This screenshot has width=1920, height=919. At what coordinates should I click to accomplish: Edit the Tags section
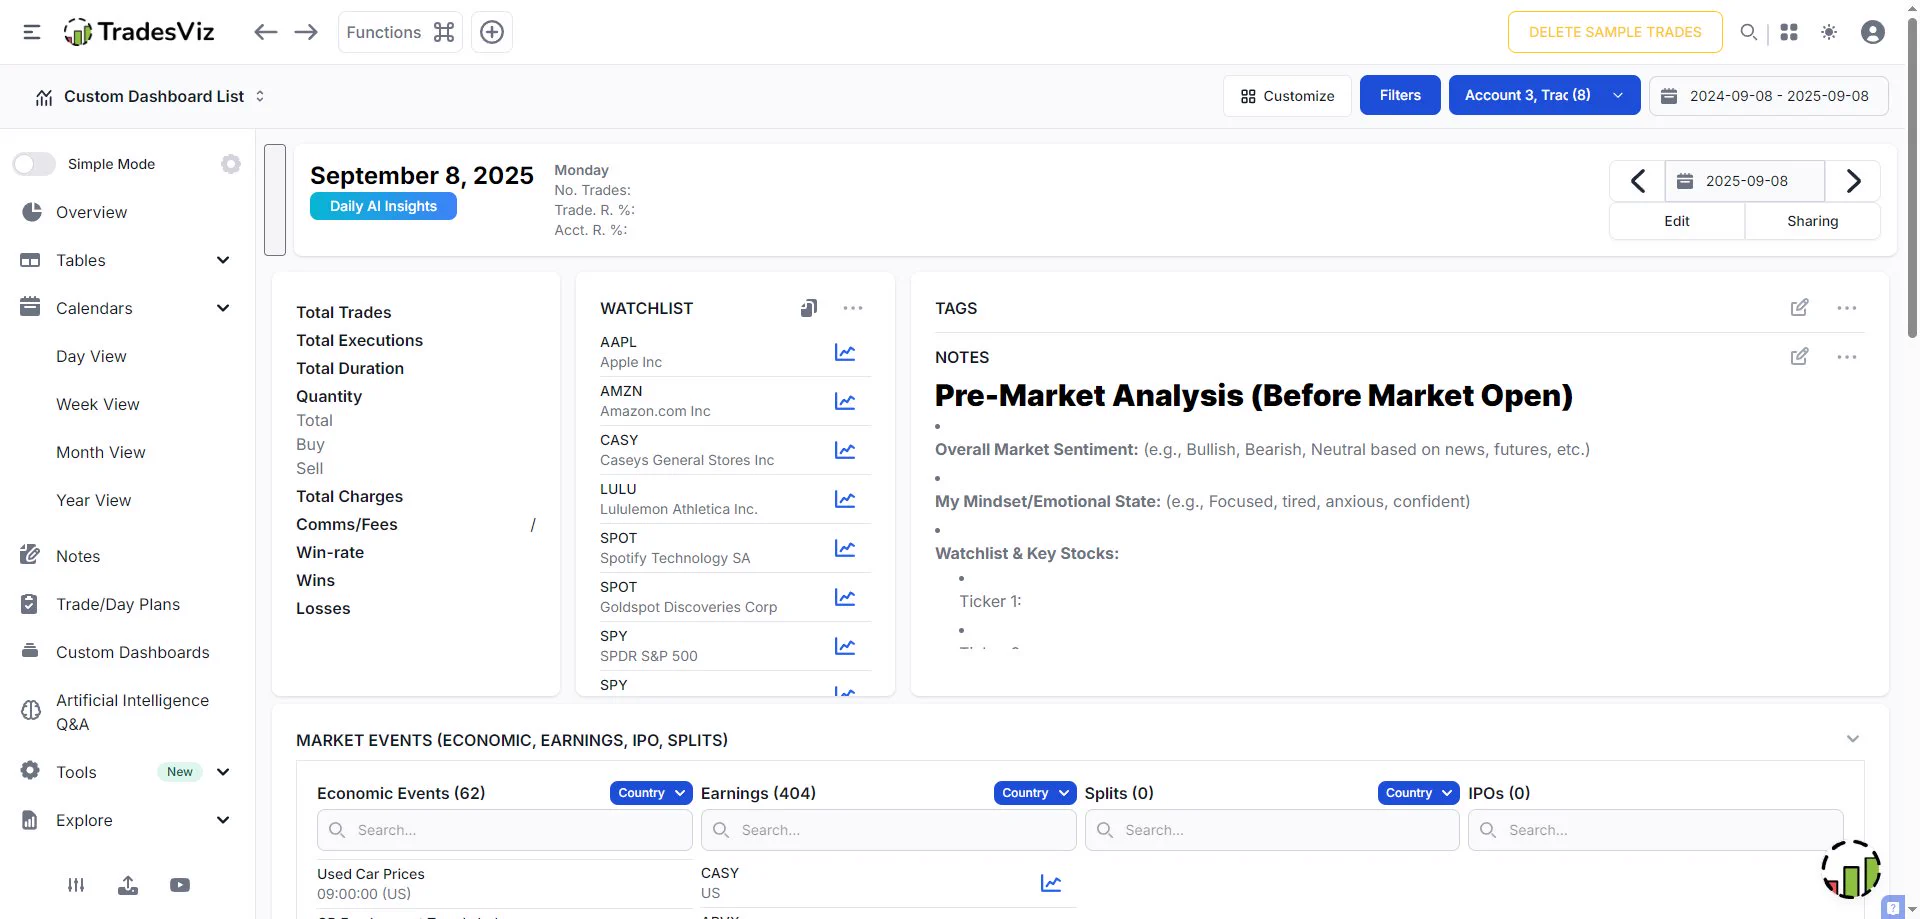pos(1799,308)
